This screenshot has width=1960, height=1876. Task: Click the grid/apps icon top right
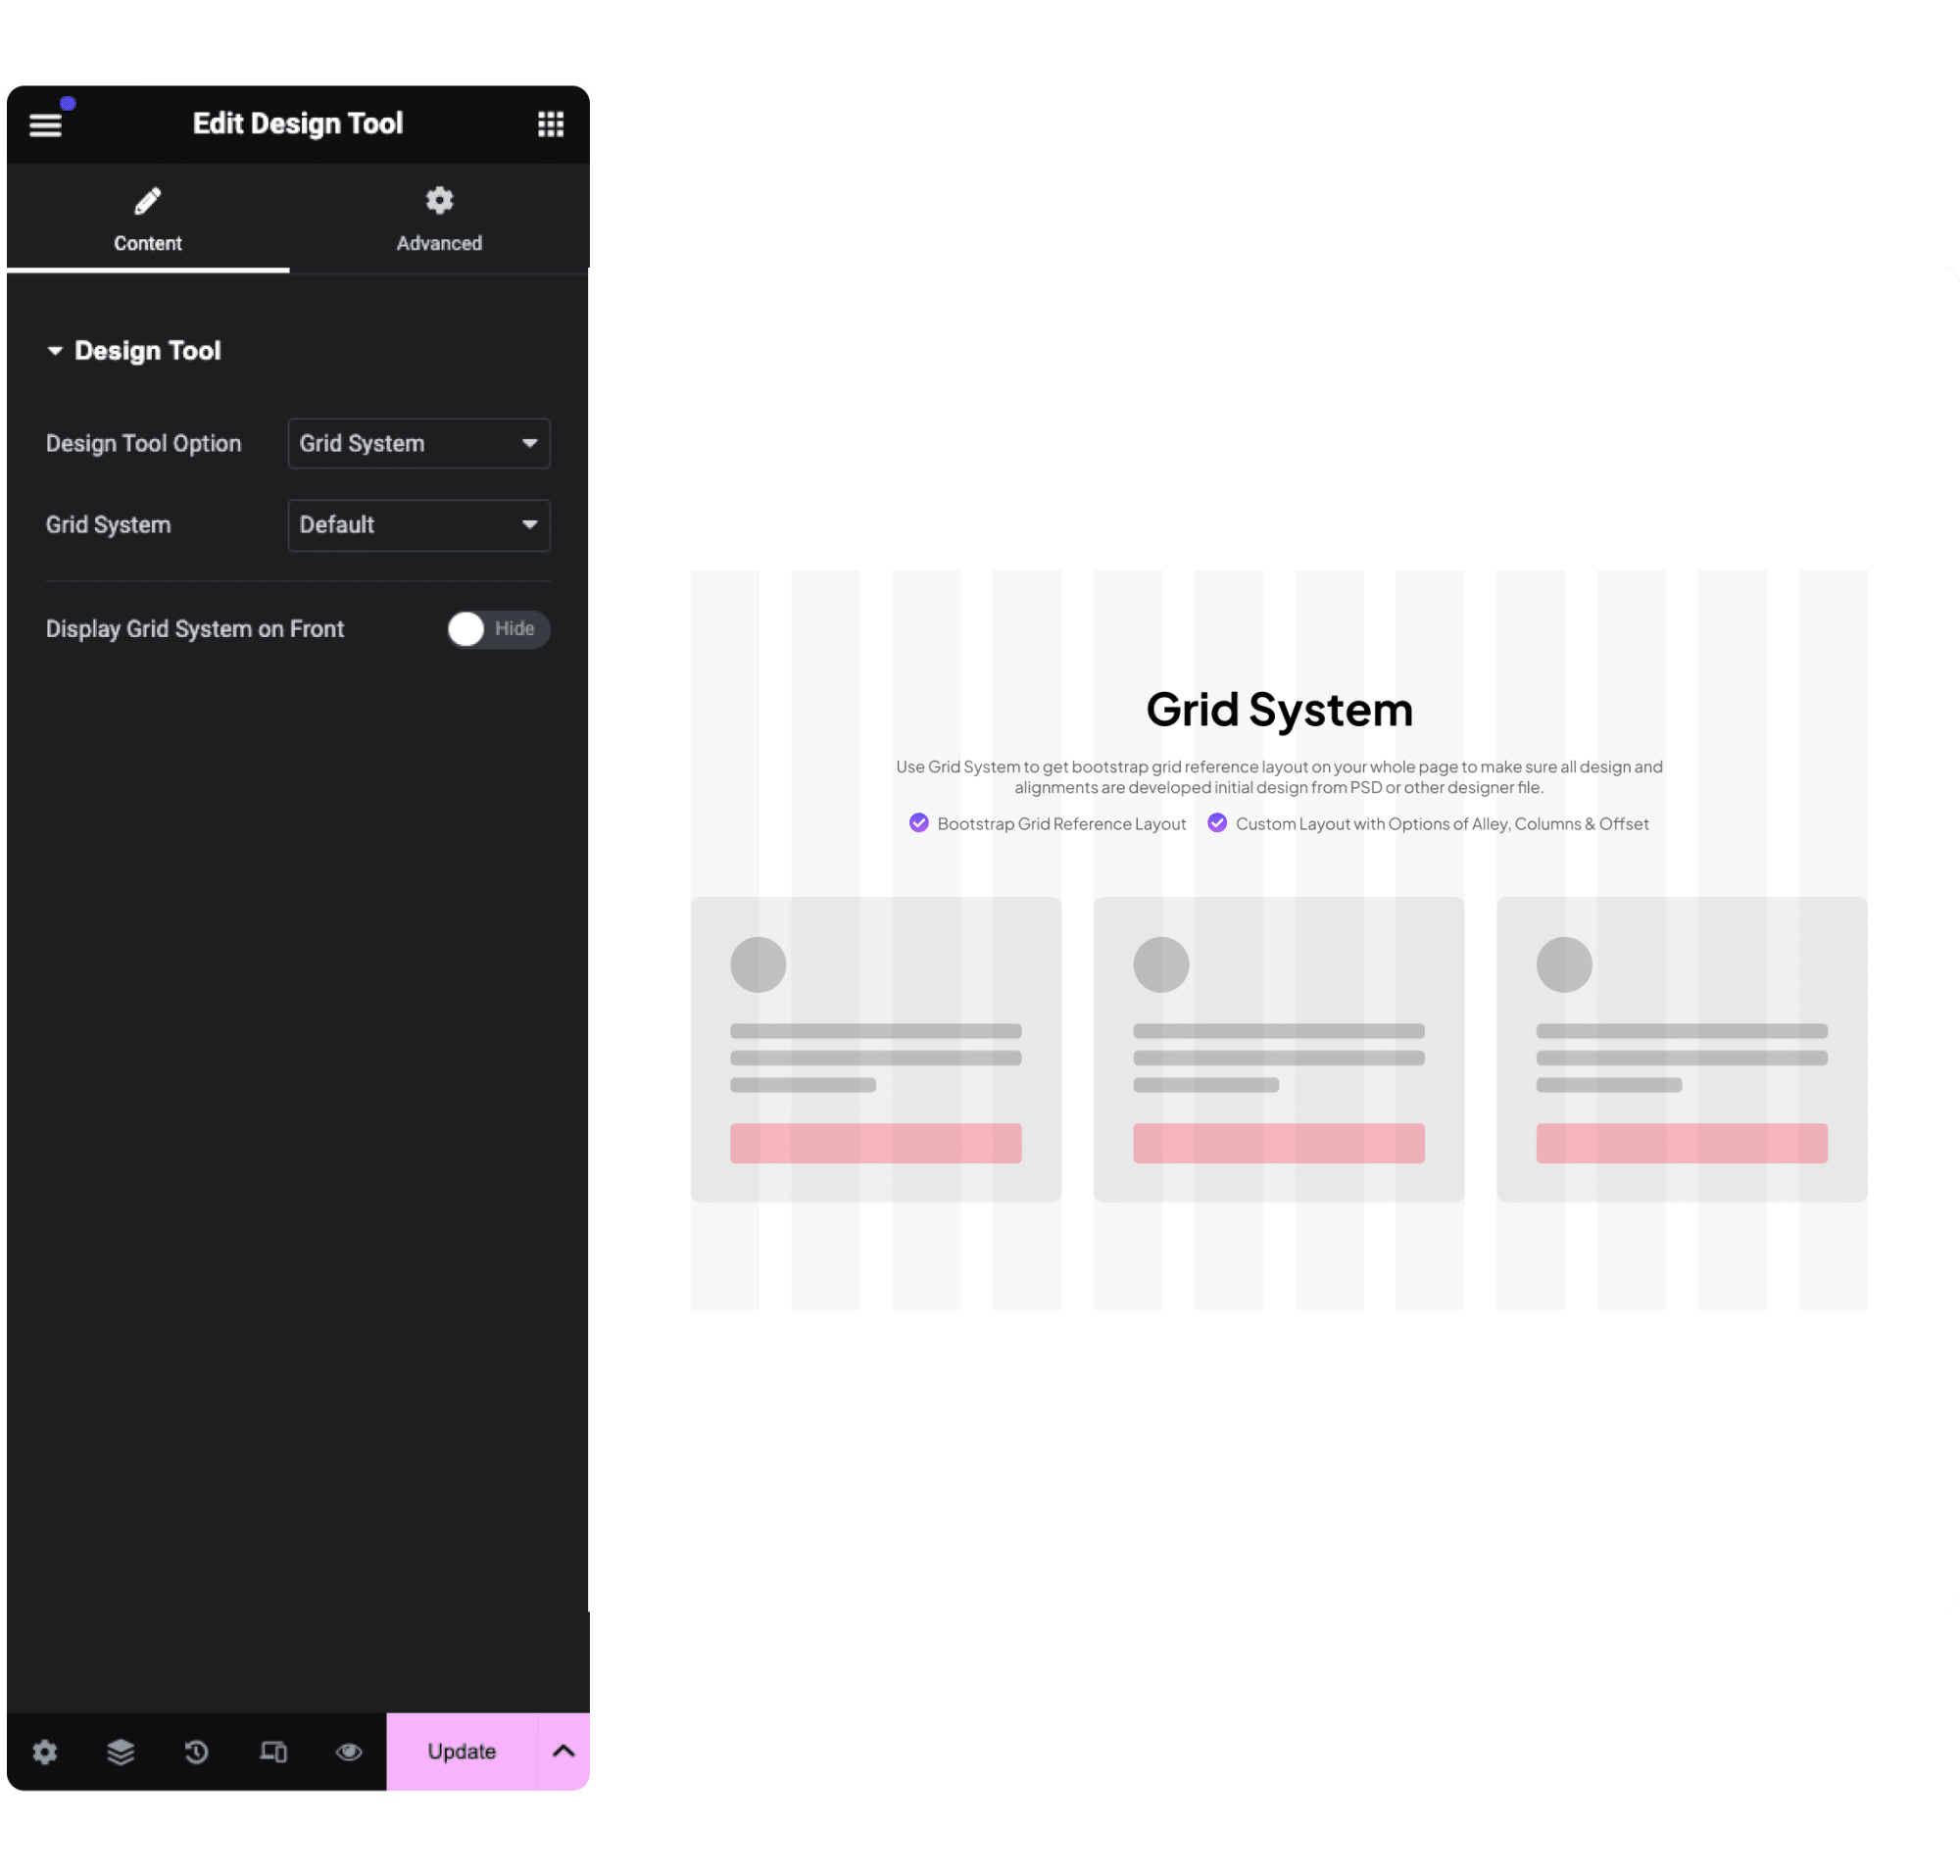tap(550, 123)
